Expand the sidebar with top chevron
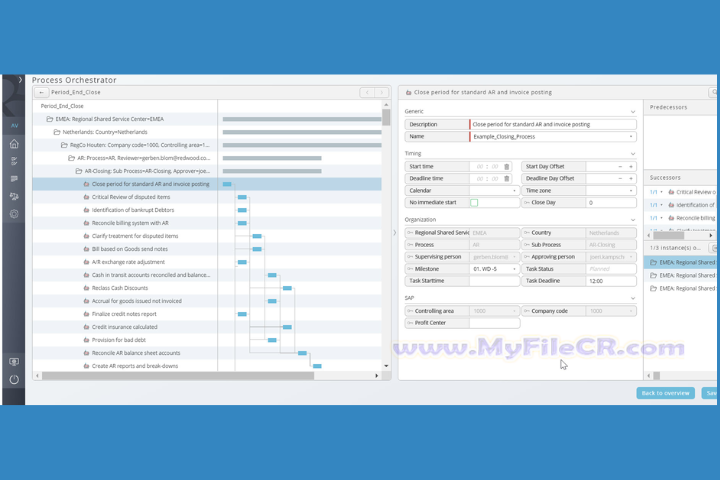 coord(20,80)
